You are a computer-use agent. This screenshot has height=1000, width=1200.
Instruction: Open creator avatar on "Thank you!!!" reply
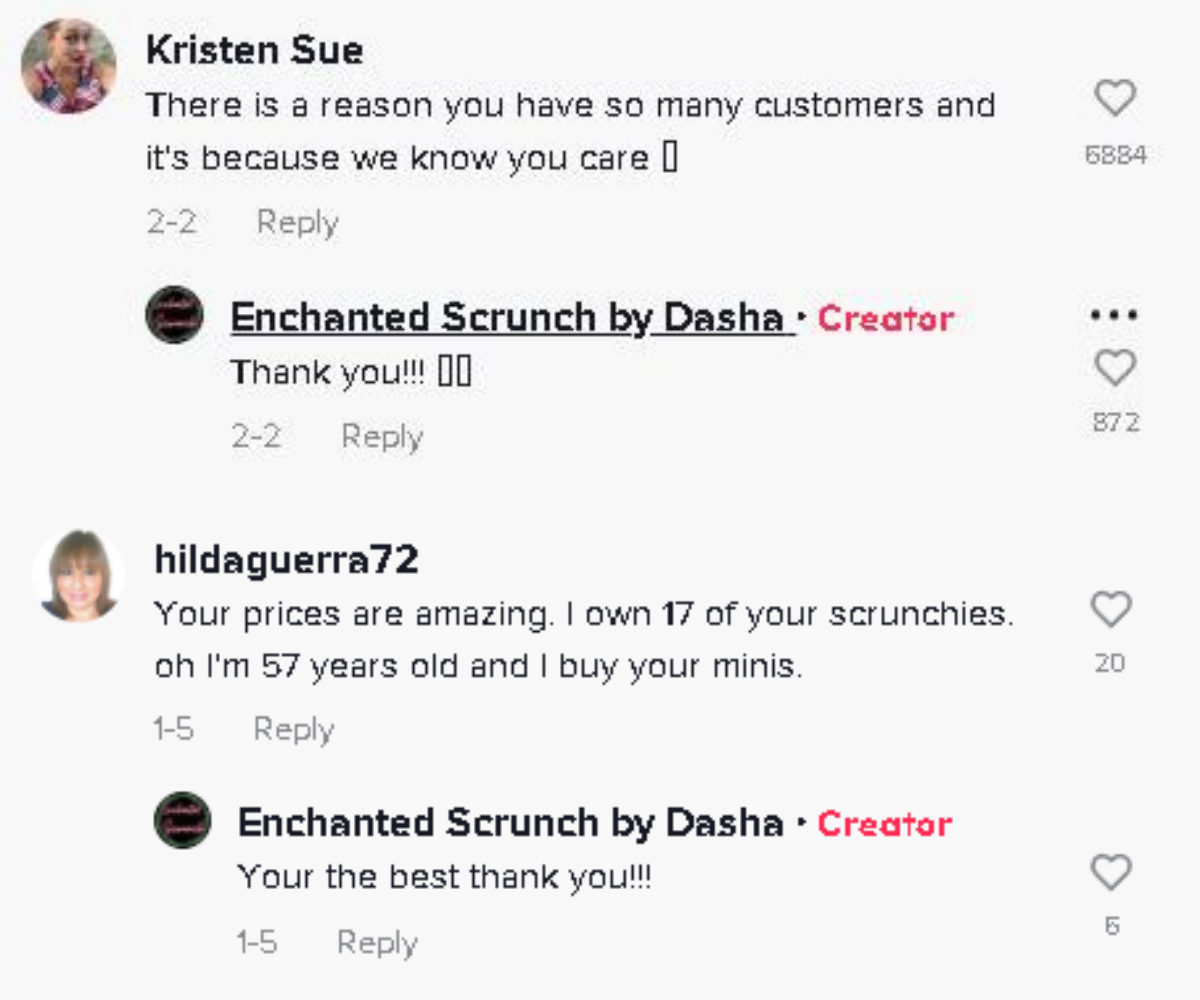[174, 316]
